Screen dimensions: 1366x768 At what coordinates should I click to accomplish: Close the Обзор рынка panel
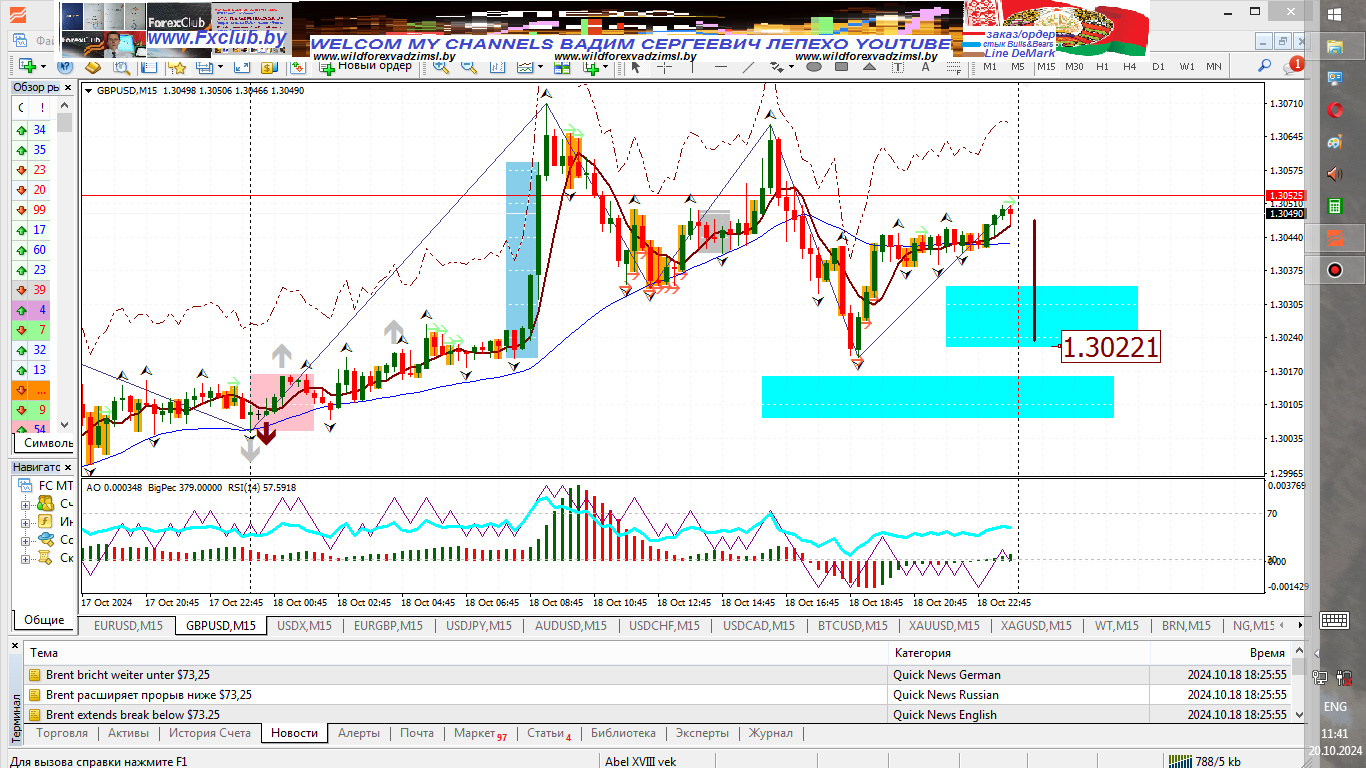(x=67, y=88)
